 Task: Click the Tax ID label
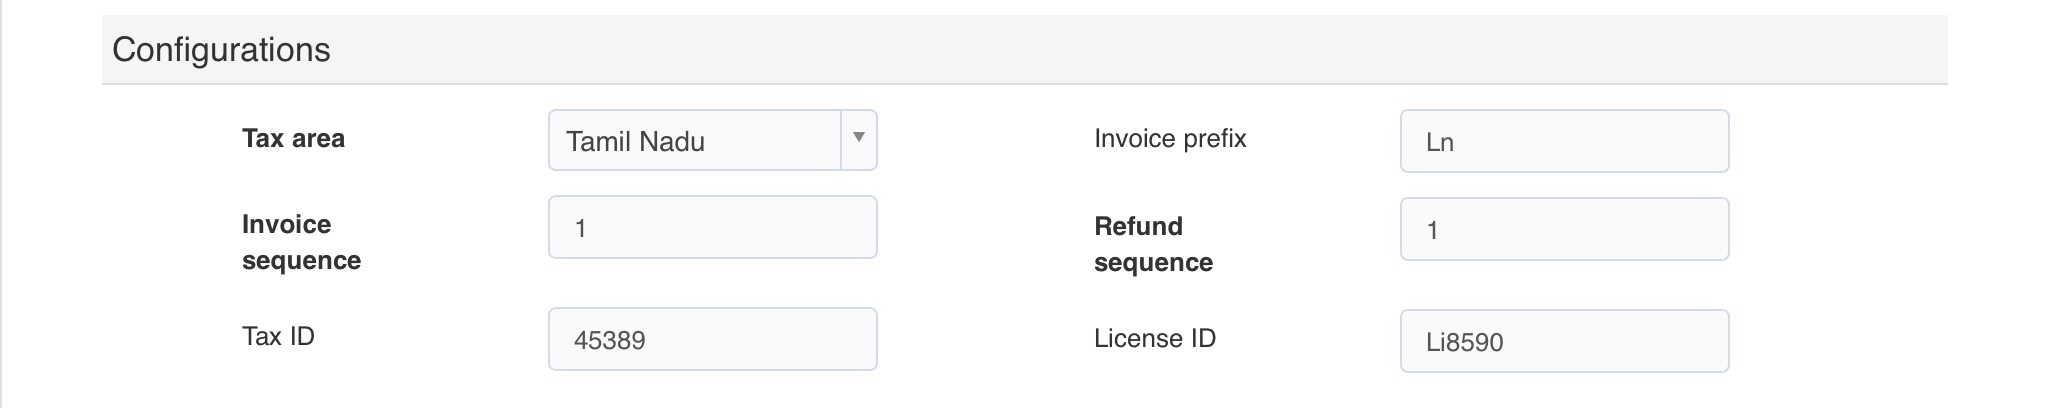278,337
